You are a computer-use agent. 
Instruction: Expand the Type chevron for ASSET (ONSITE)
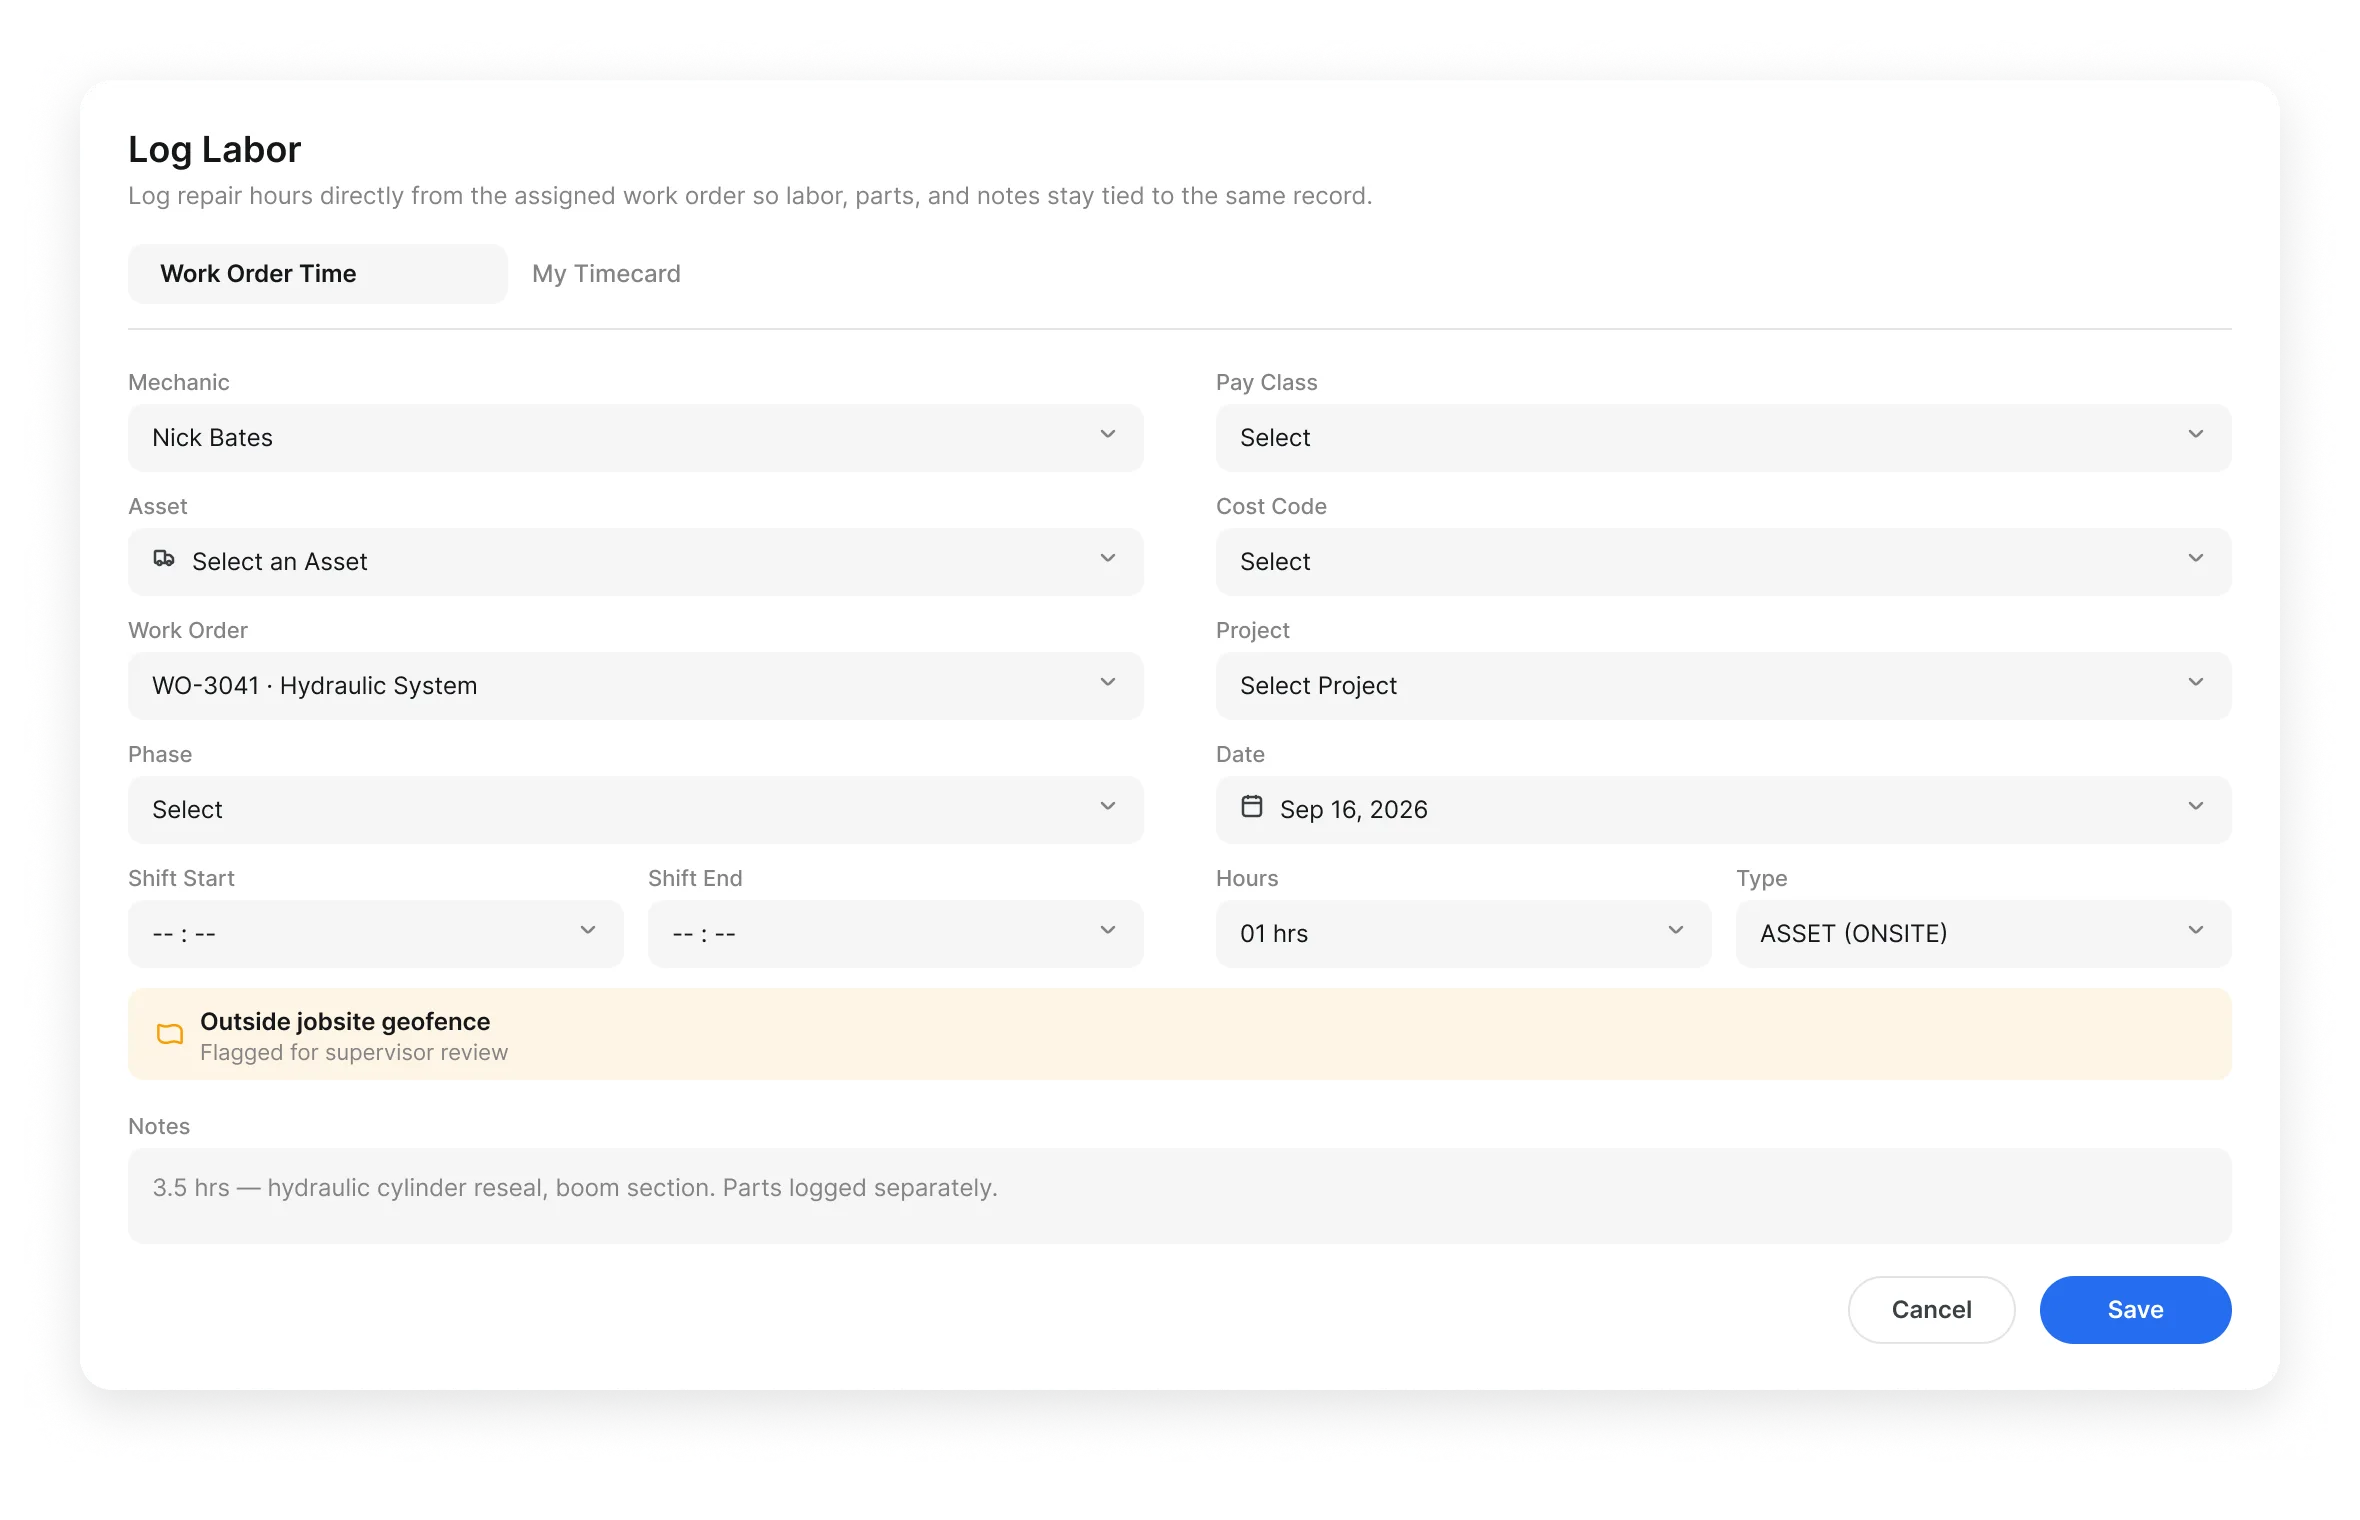(x=2196, y=931)
